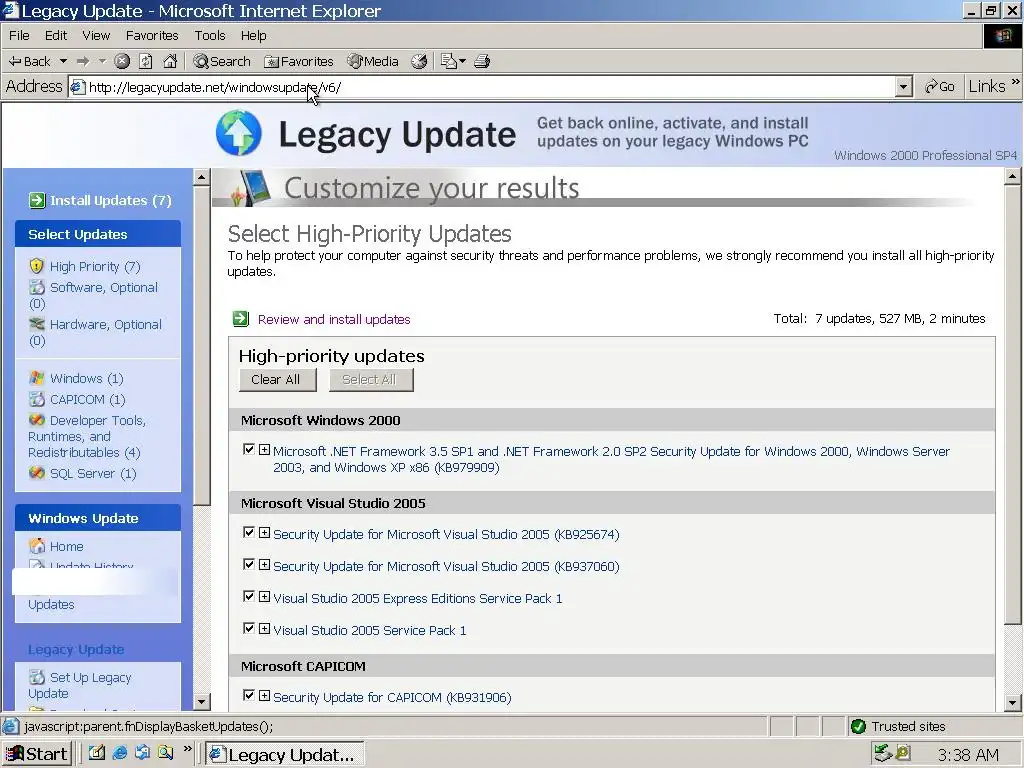Open the Address bar dropdown arrow
Image resolution: width=1024 pixels, height=768 pixels.
click(x=903, y=87)
